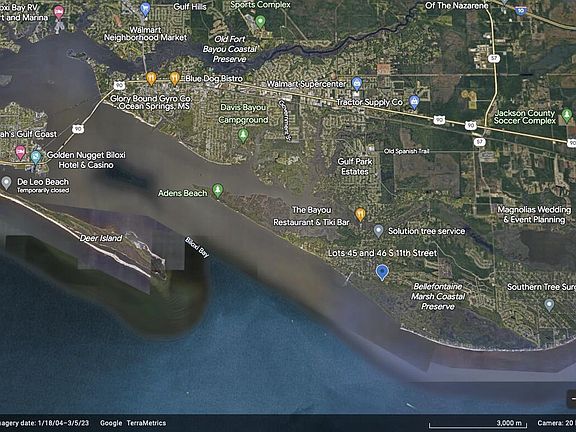Open the De Leo Beach gray pin
The width and height of the screenshot is (576, 432).
[6, 183]
